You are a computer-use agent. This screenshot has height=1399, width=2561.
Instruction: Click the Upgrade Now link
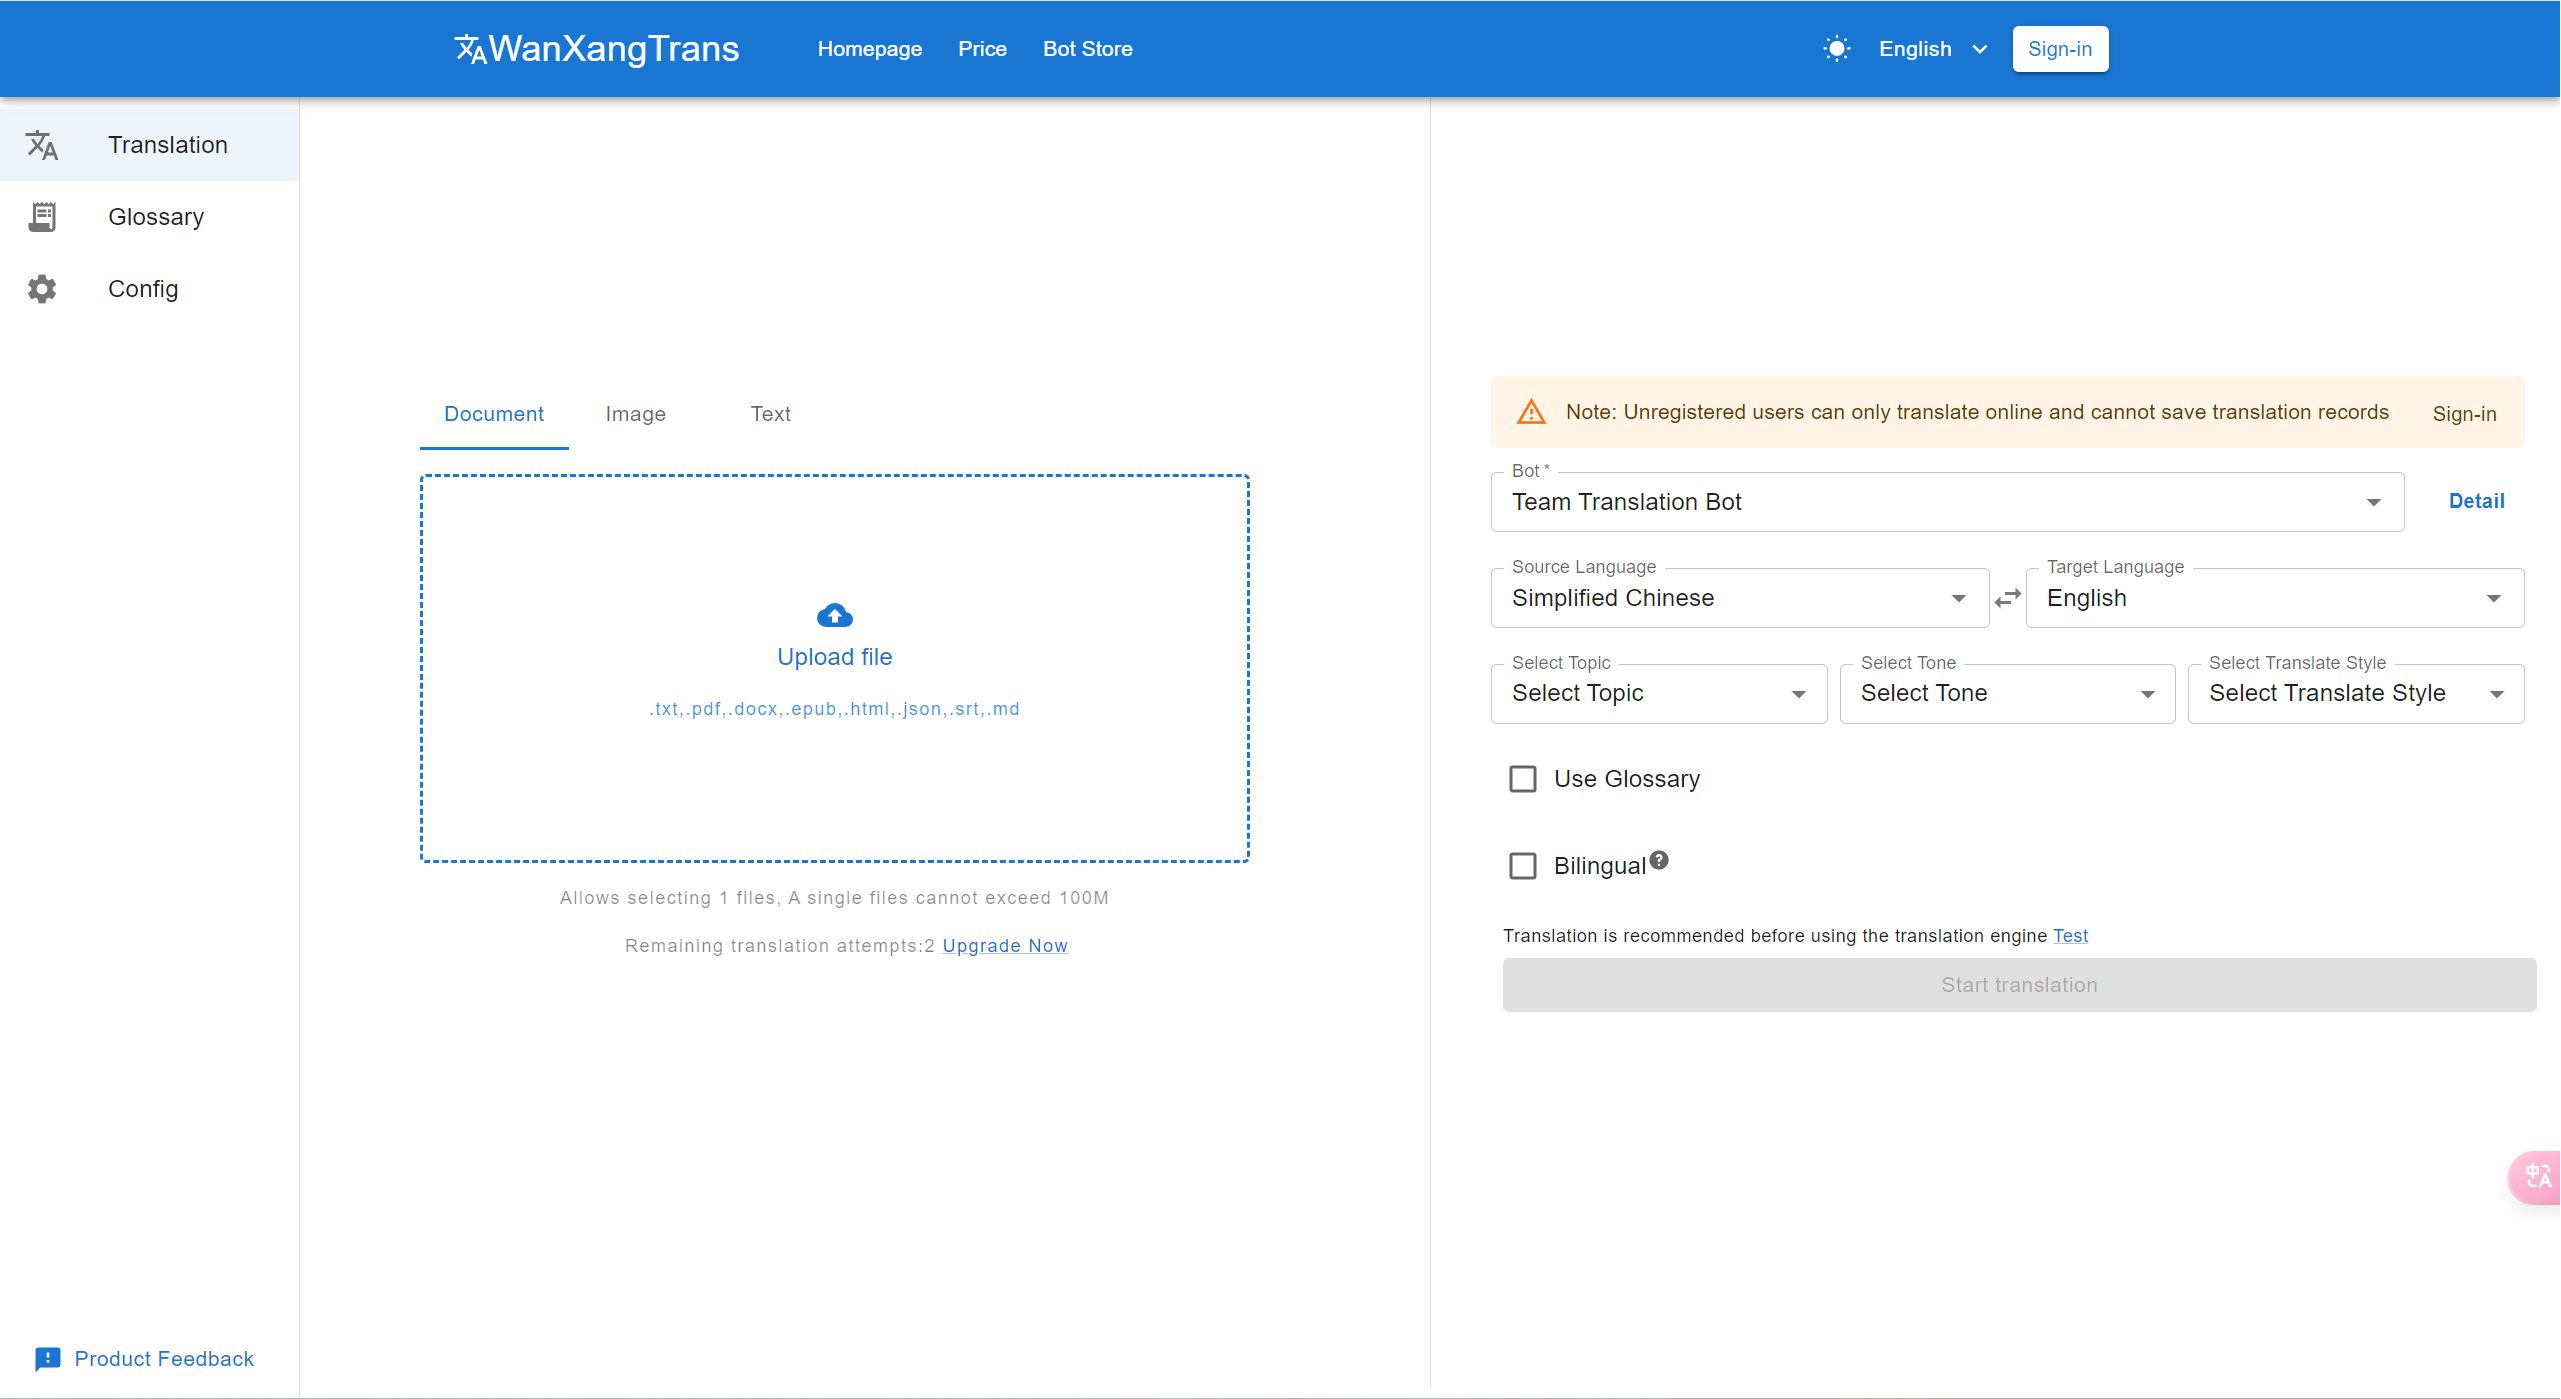[x=1004, y=946]
